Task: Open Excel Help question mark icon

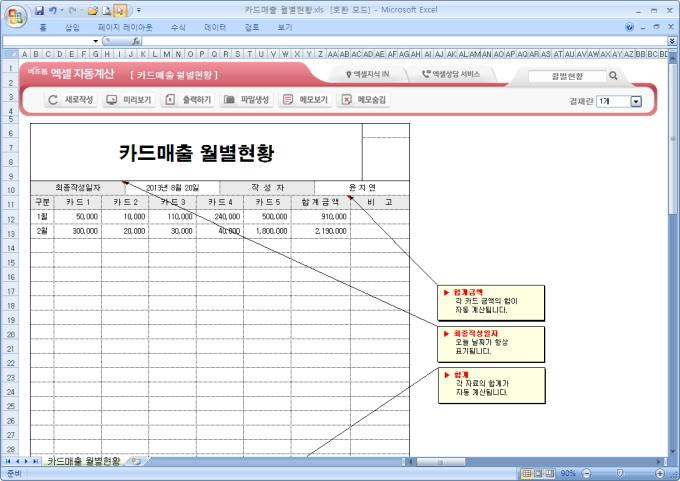Action: [x=630, y=27]
